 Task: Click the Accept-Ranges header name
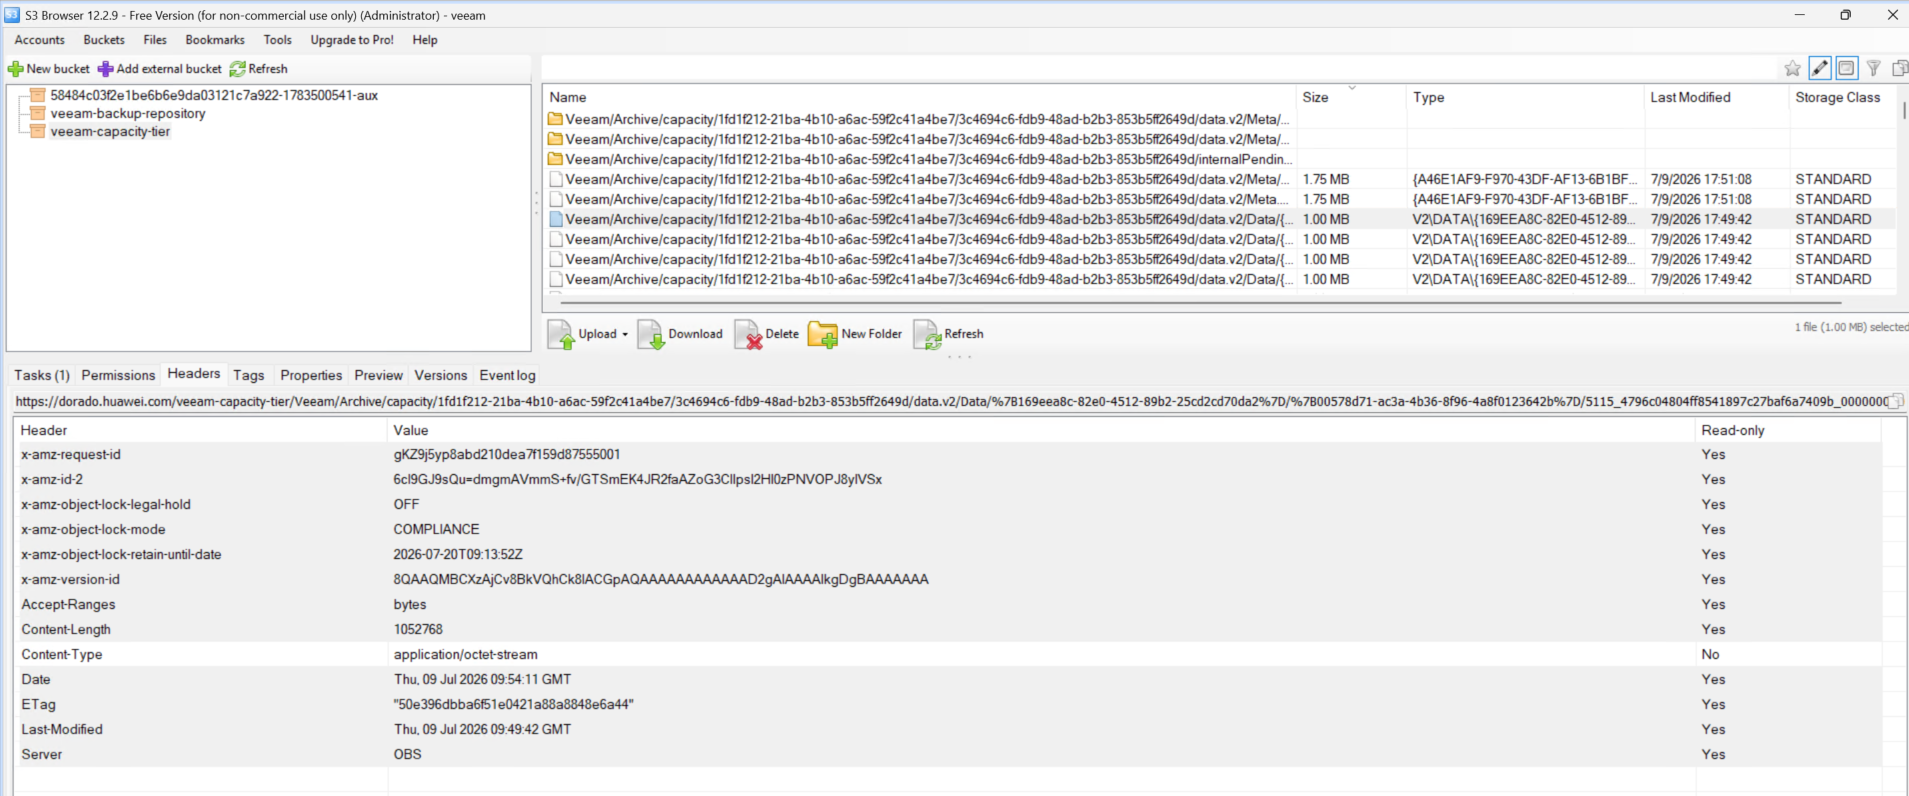[x=68, y=604]
